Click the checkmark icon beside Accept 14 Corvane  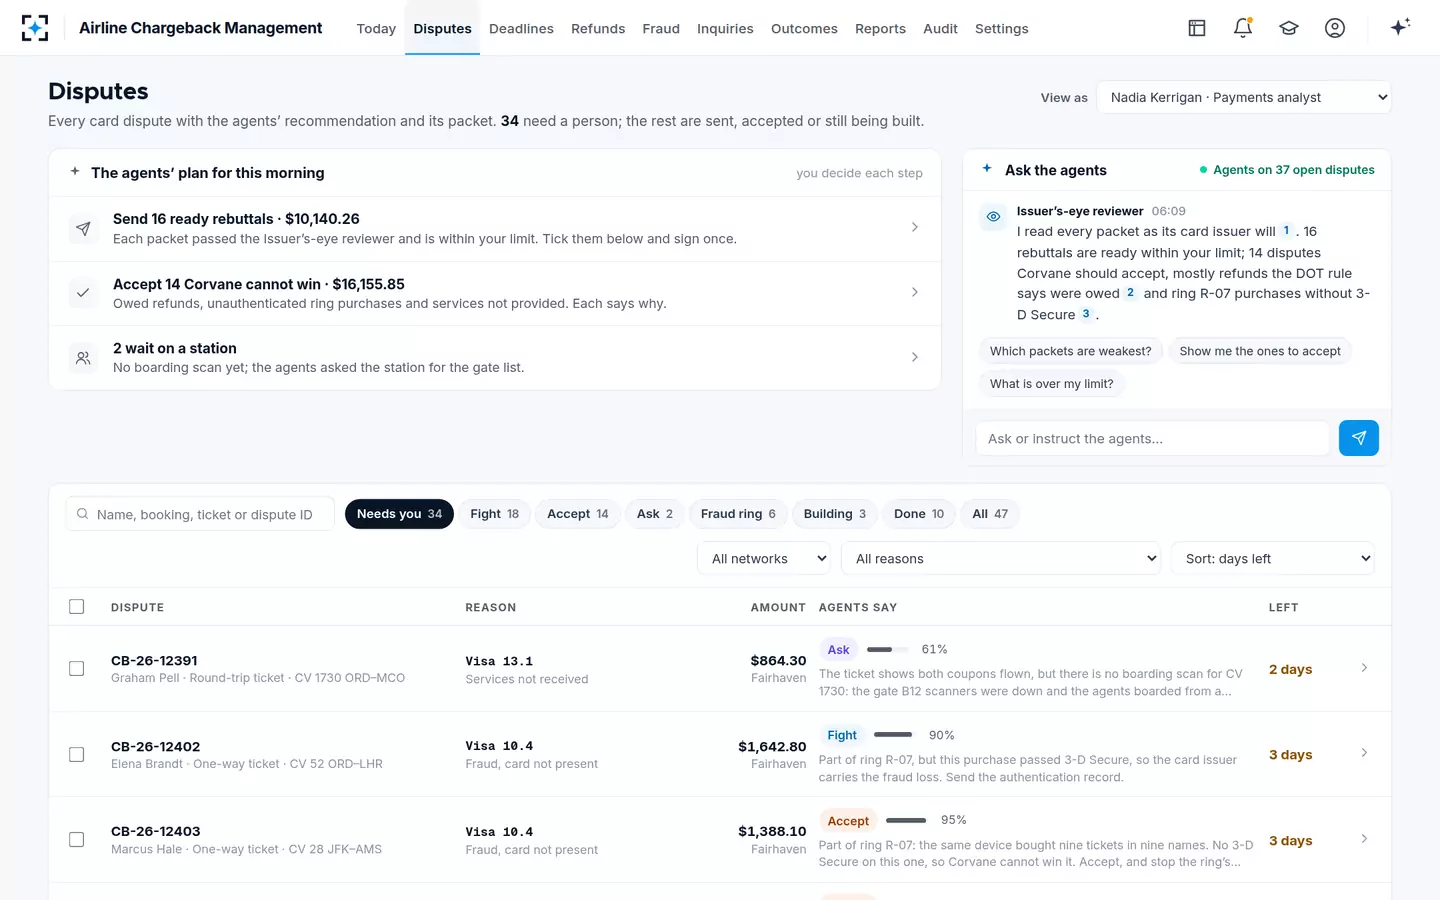click(x=83, y=293)
